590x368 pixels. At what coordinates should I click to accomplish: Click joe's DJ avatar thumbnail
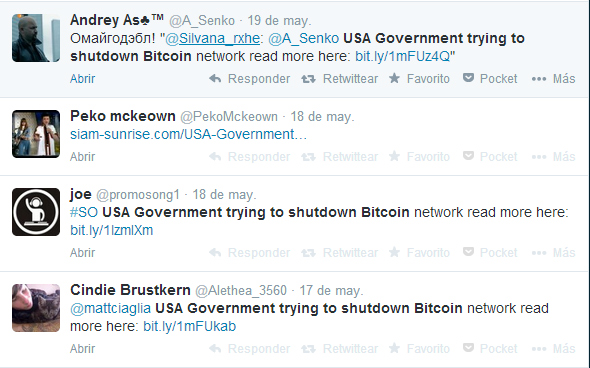tap(36, 212)
